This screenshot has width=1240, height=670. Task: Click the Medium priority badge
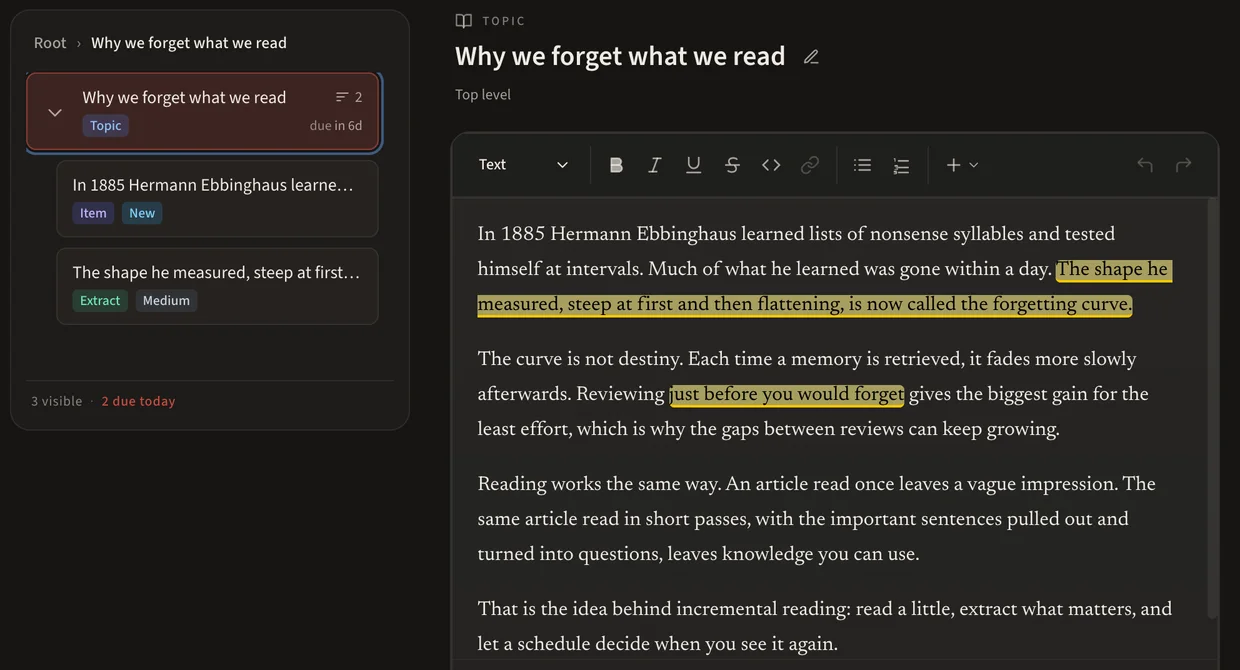pos(166,300)
